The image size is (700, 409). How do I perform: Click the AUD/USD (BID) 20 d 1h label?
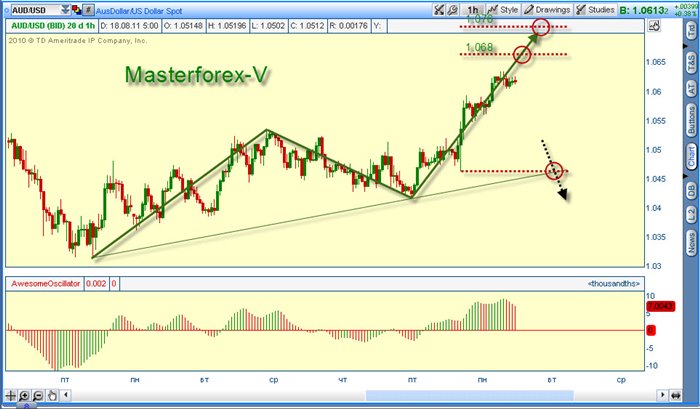(x=53, y=26)
